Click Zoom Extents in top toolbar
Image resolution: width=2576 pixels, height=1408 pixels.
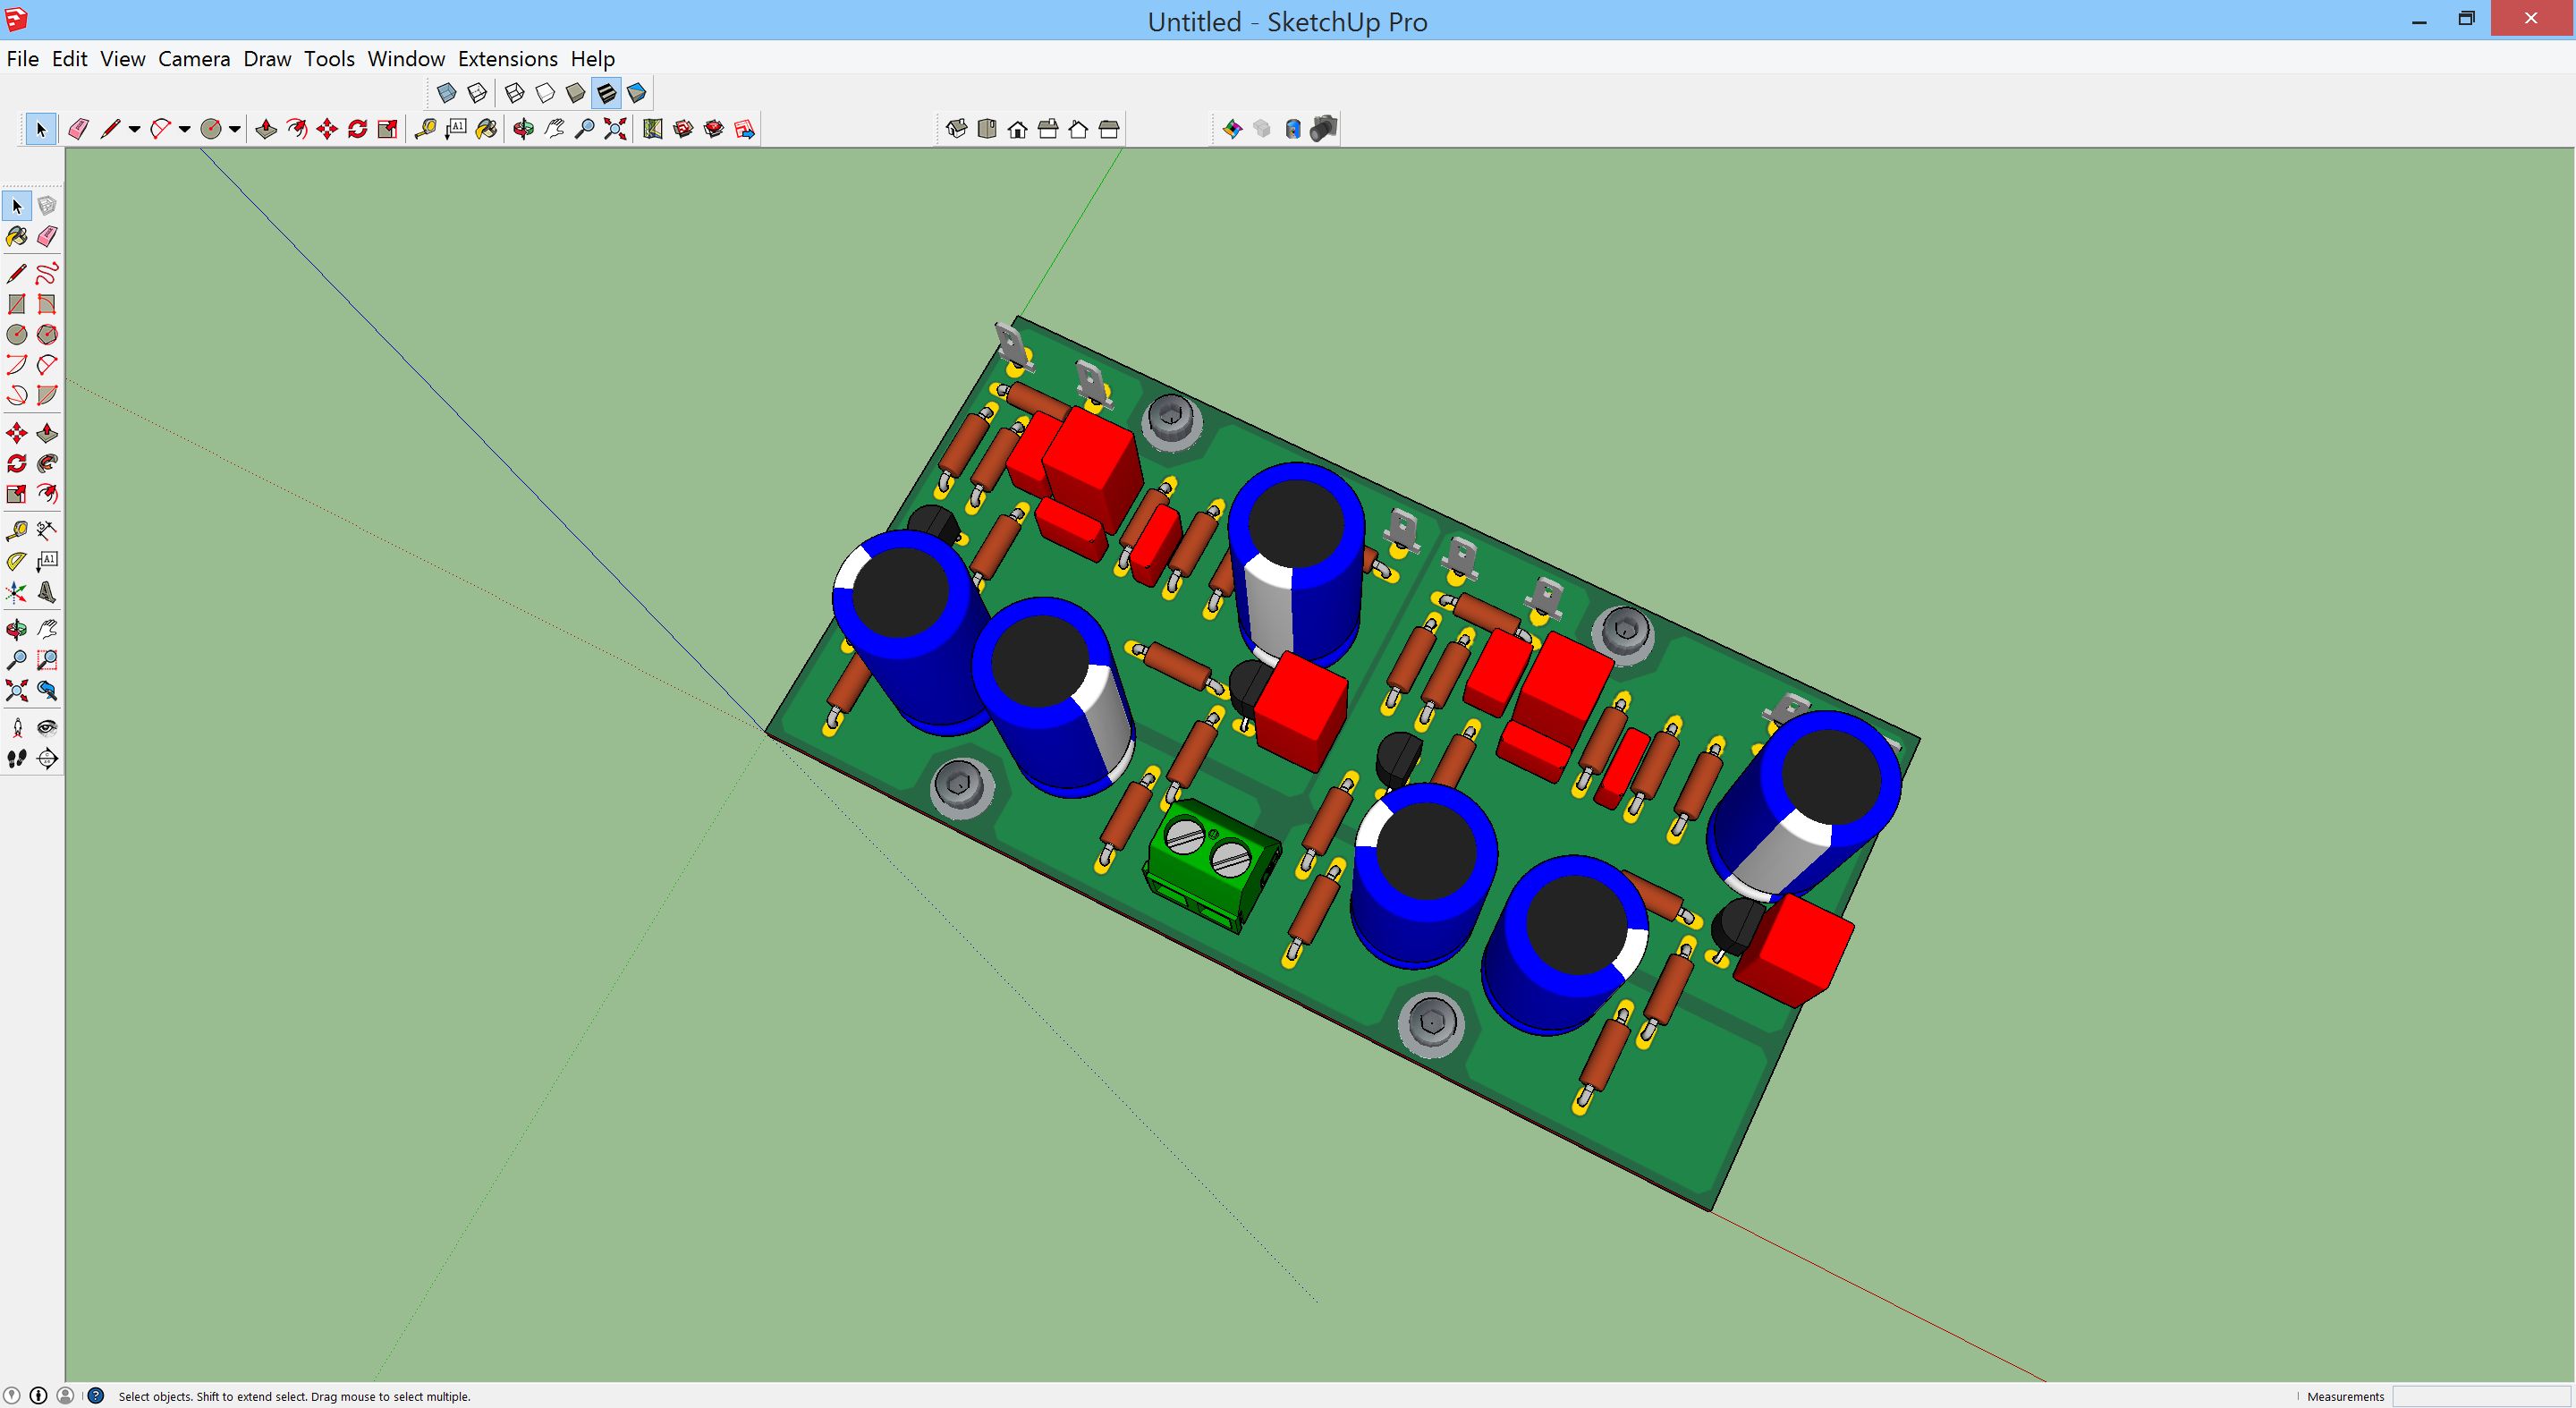tap(615, 129)
